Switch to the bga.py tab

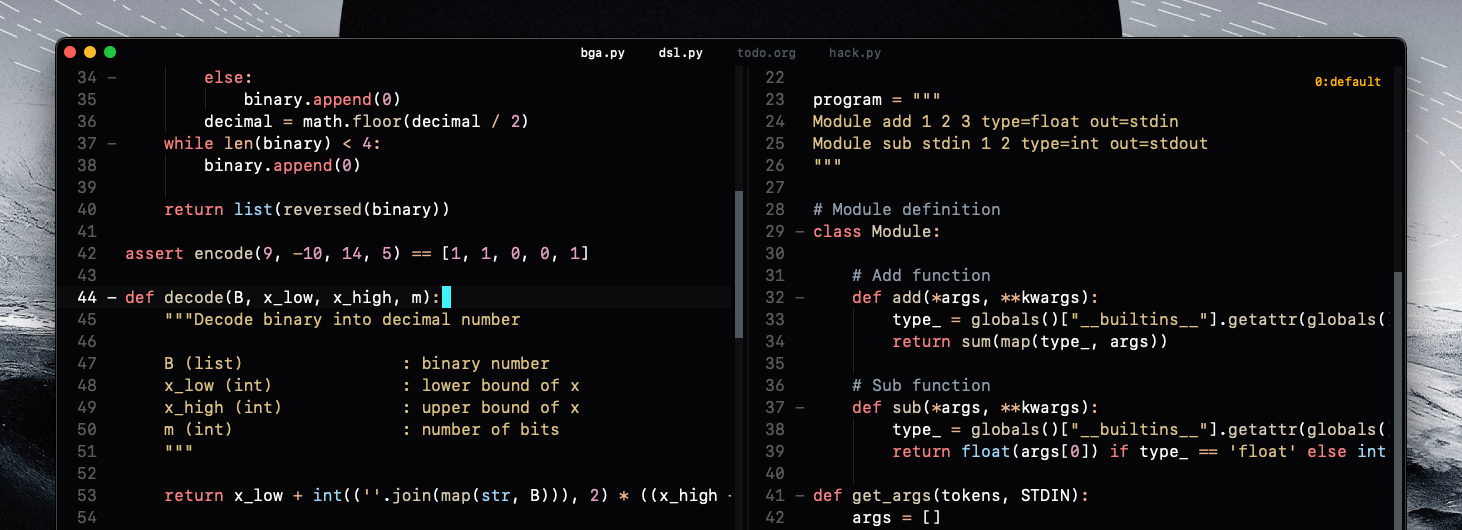602,53
